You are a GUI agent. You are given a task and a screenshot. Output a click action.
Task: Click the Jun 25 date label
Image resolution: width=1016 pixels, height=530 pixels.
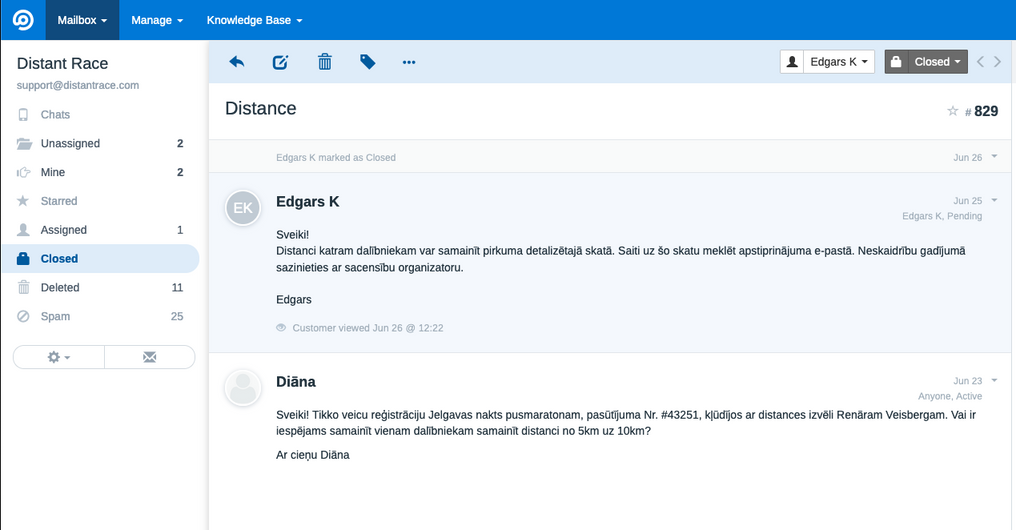967,201
